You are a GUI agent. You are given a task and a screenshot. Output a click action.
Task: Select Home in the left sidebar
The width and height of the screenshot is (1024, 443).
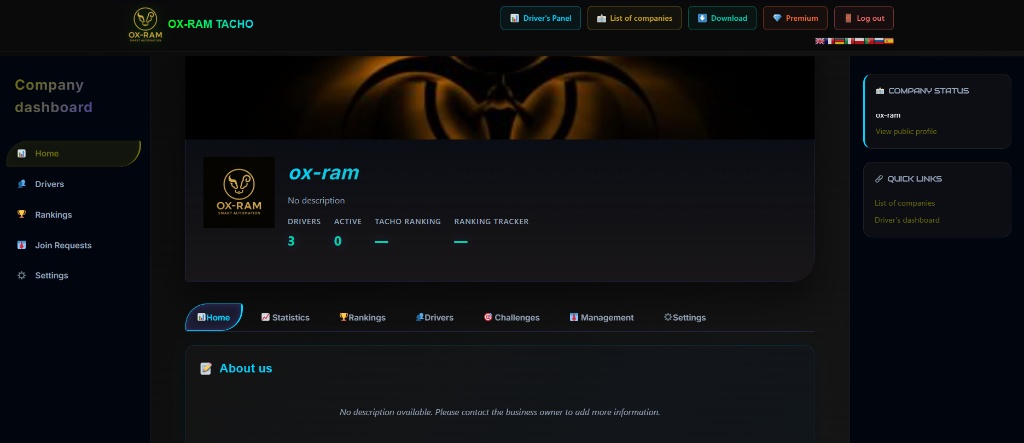(x=73, y=154)
